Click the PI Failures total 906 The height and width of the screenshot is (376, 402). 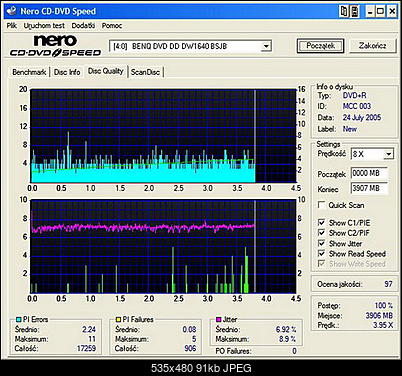pos(190,348)
